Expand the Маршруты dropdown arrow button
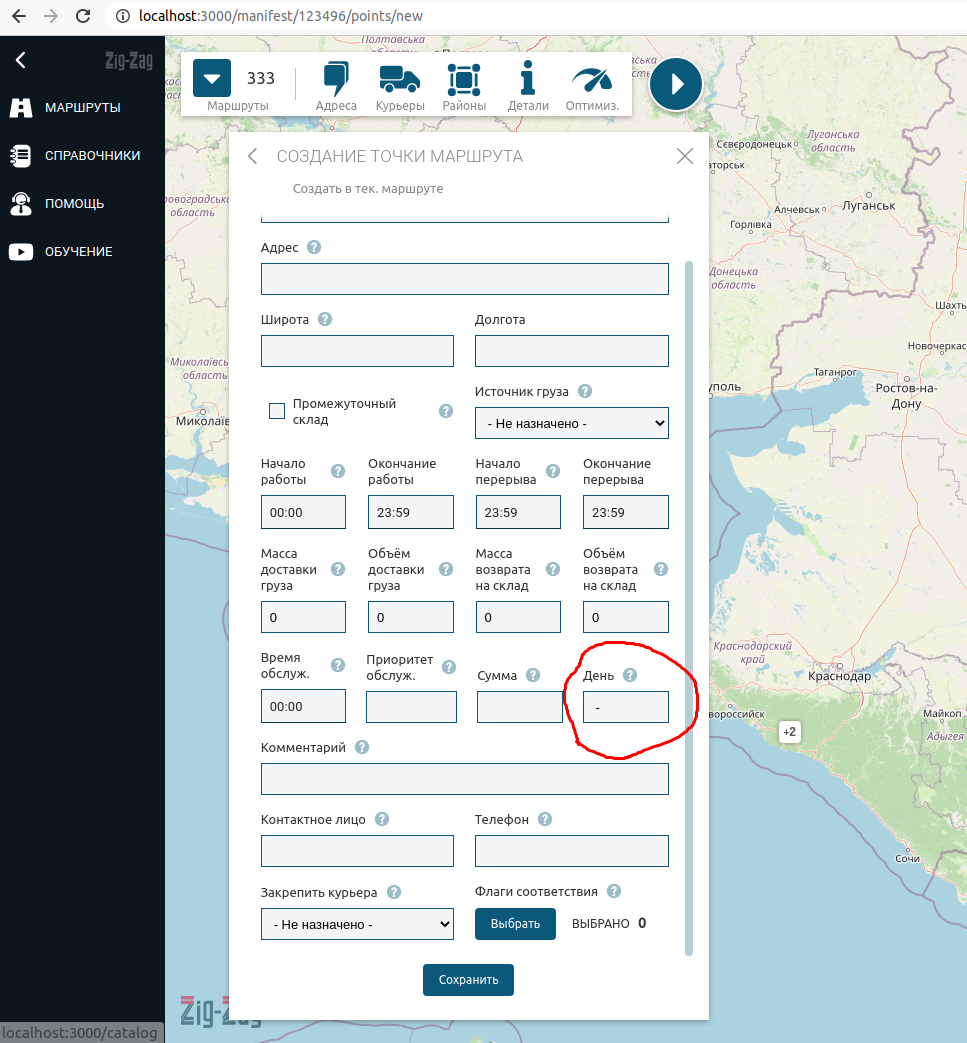The width and height of the screenshot is (967, 1043). pos(212,79)
